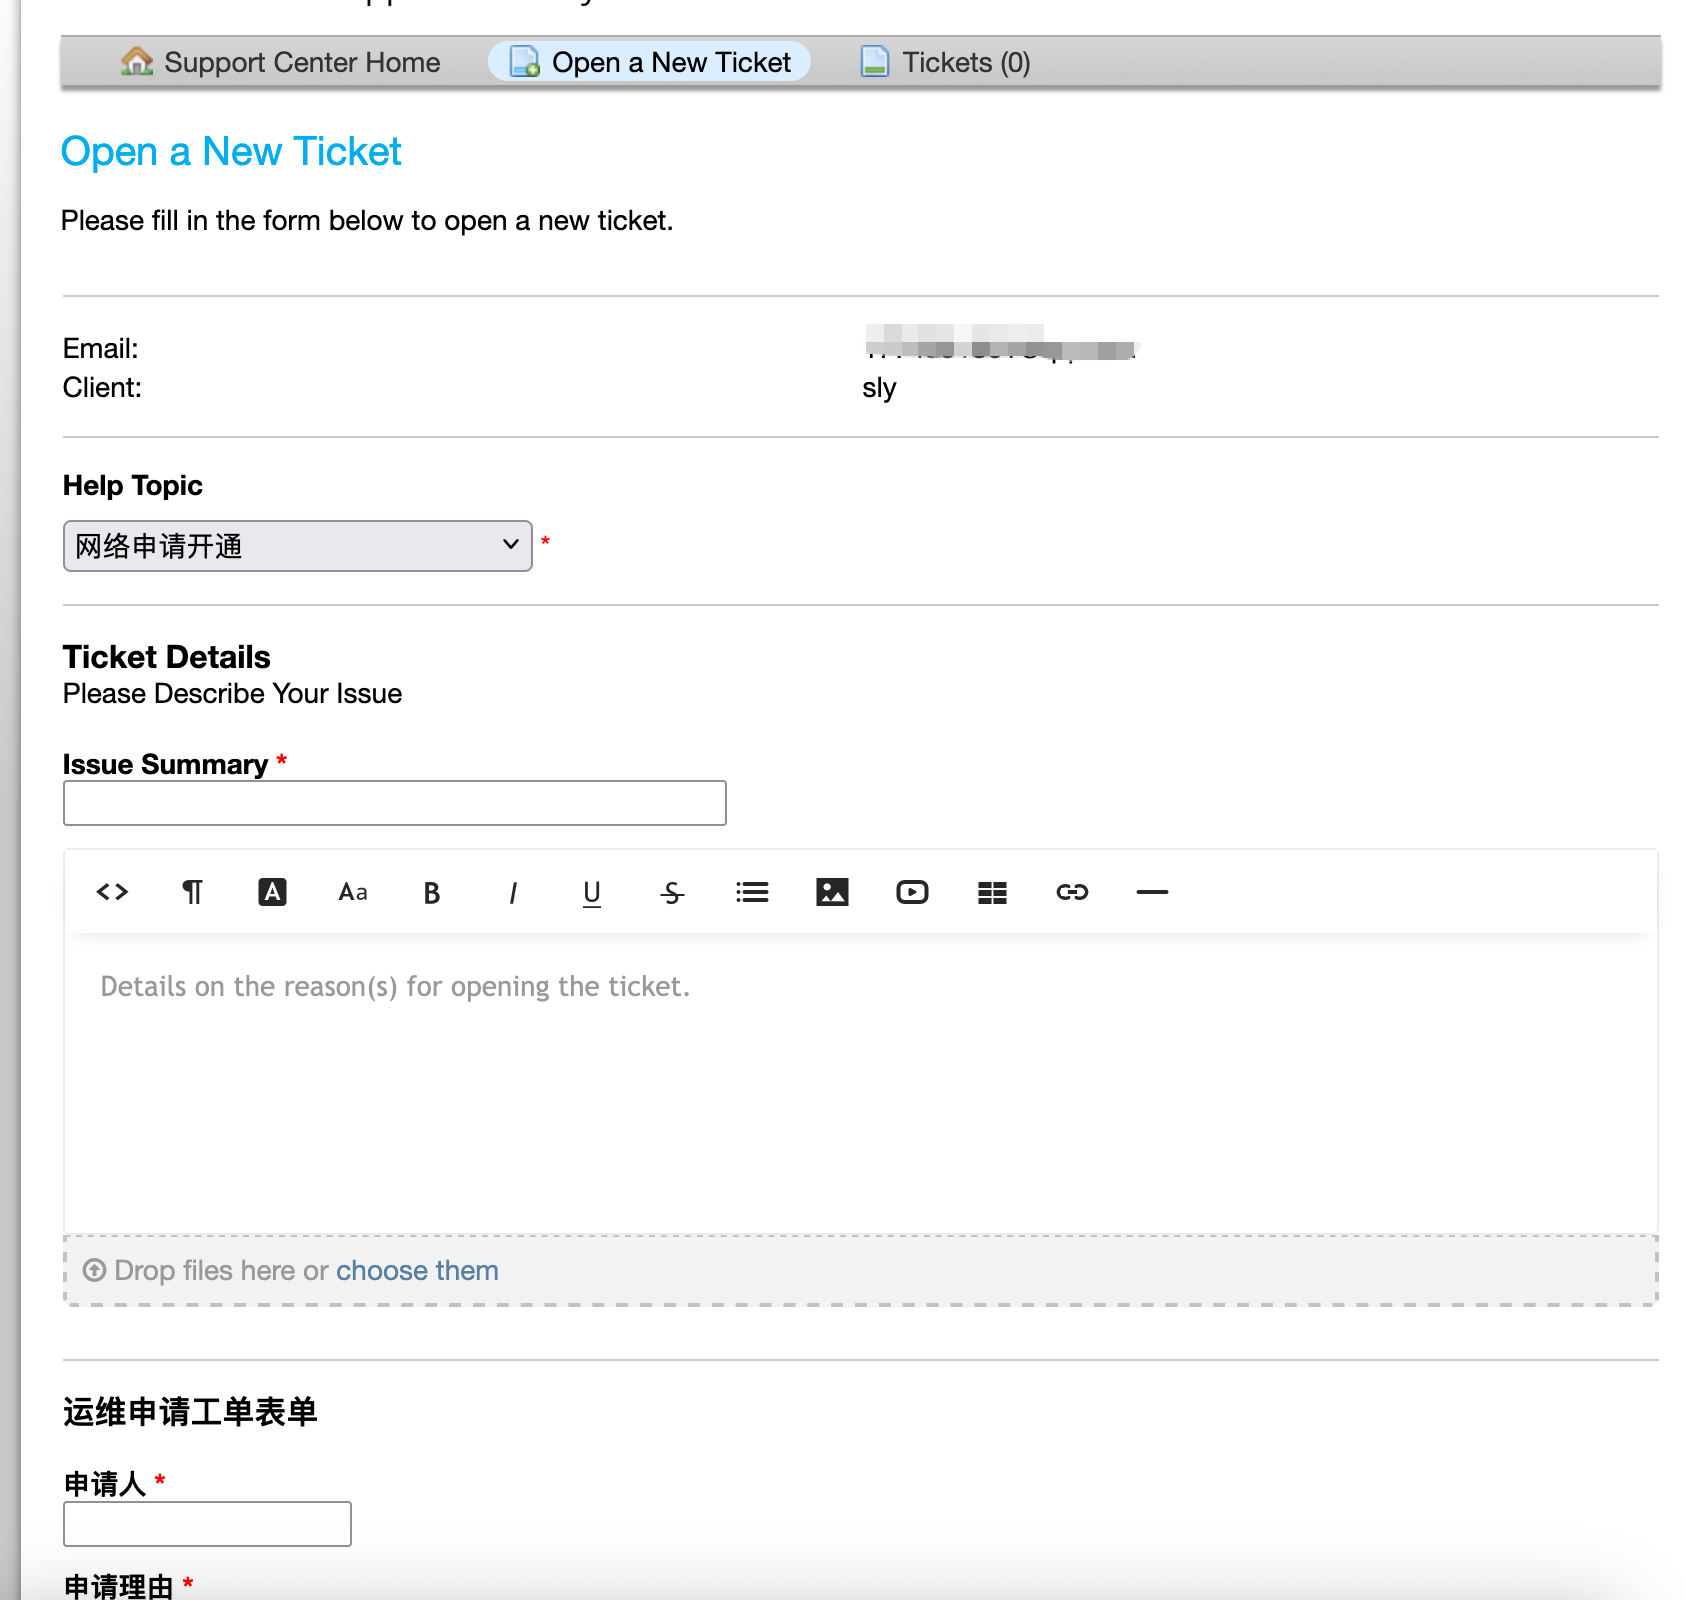Apply underline formatting
The width and height of the screenshot is (1686, 1600).
click(592, 892)
